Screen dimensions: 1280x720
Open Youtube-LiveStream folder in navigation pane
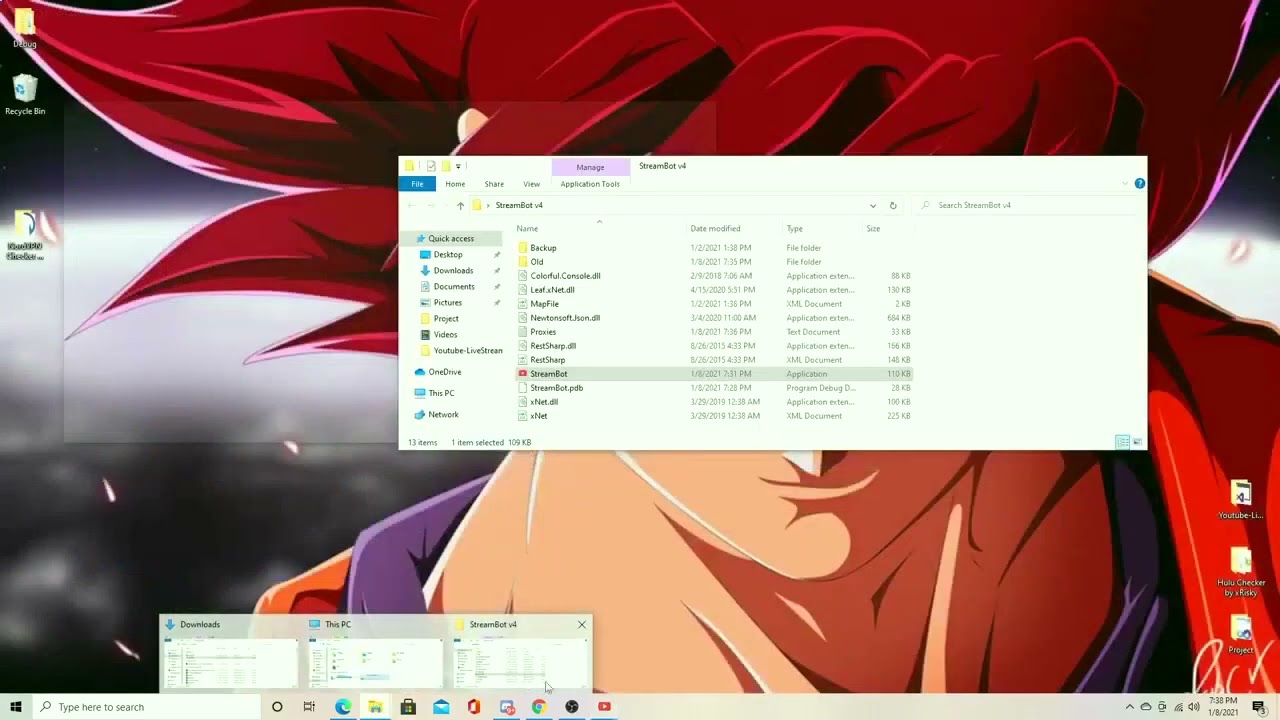461,351
